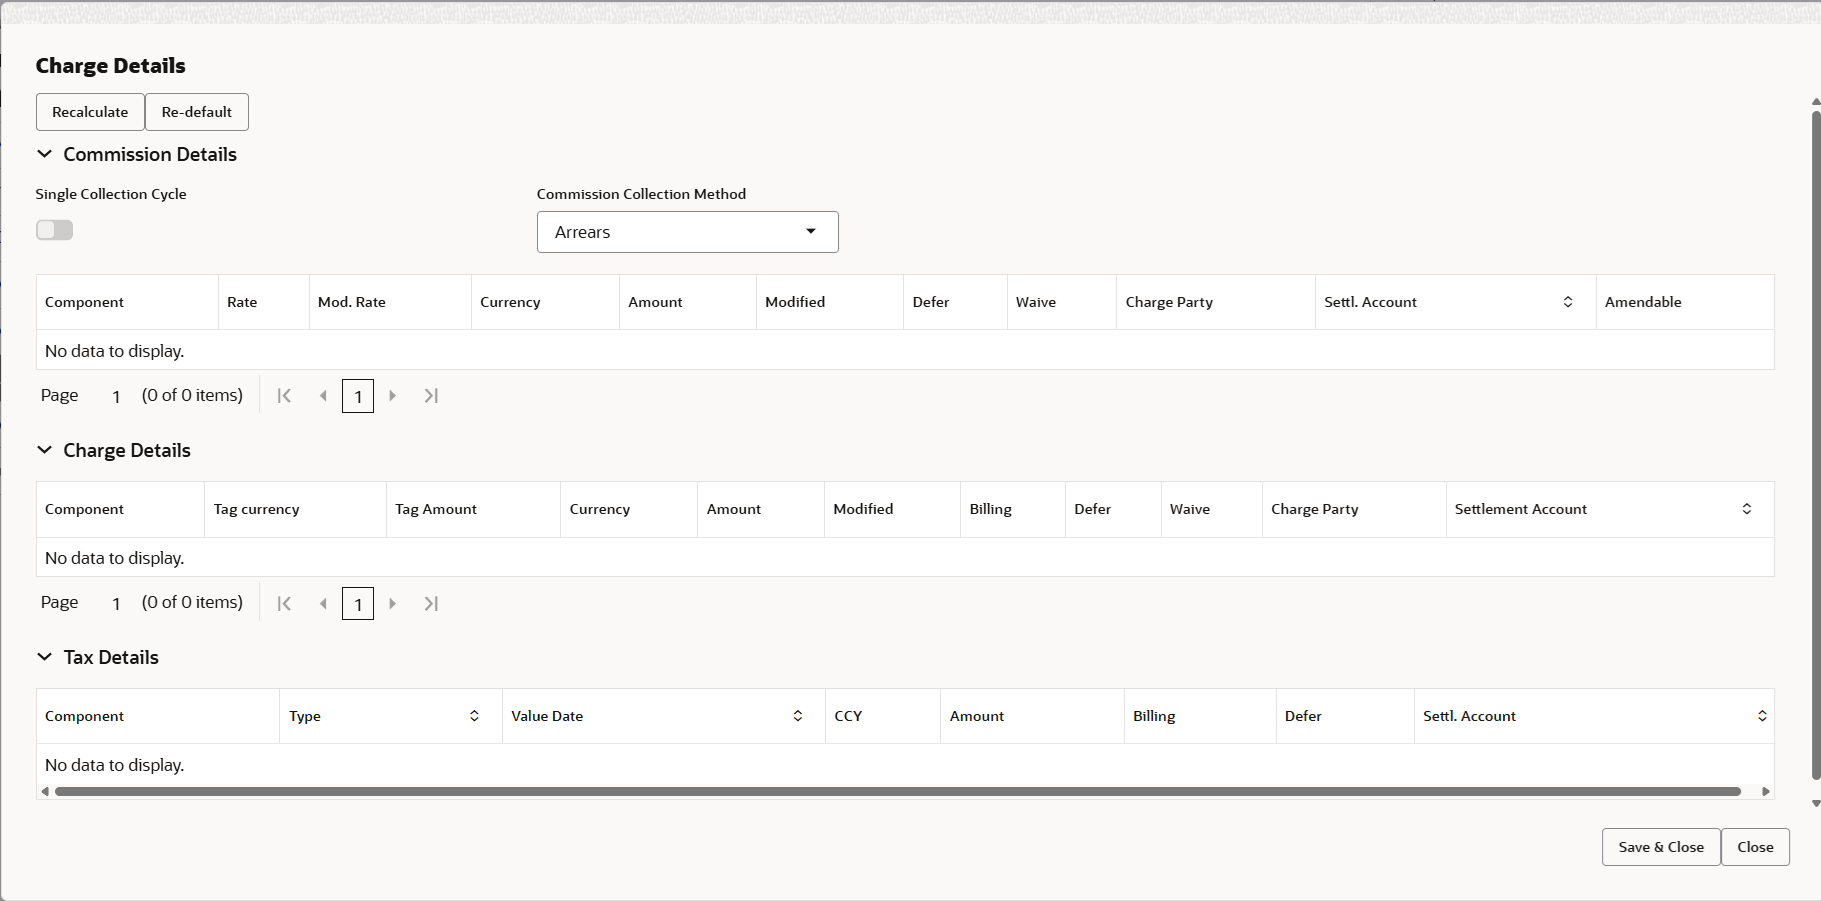Click next page arrow under Charge Details table
Screen dimensions: 1821x901
coord(393,603)
